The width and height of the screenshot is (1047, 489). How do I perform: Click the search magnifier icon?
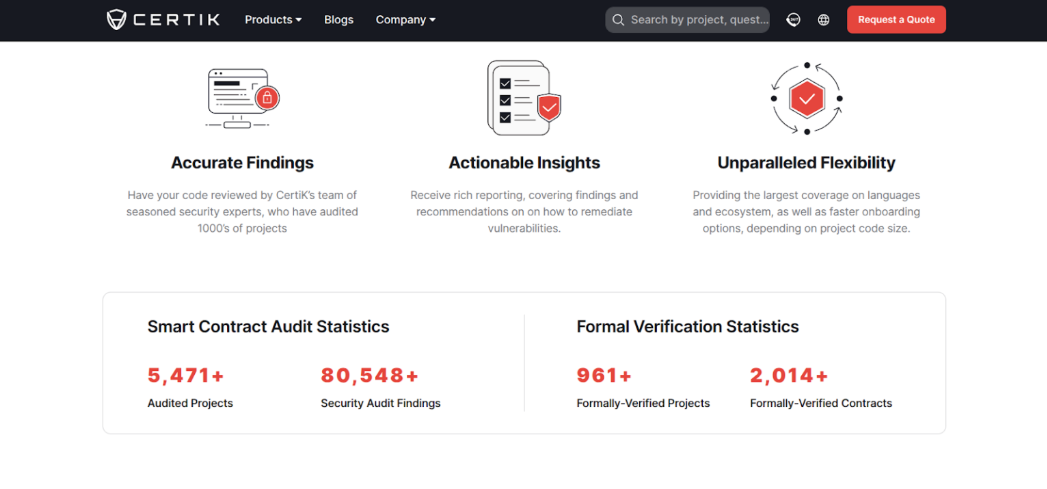tap(618, 20)
